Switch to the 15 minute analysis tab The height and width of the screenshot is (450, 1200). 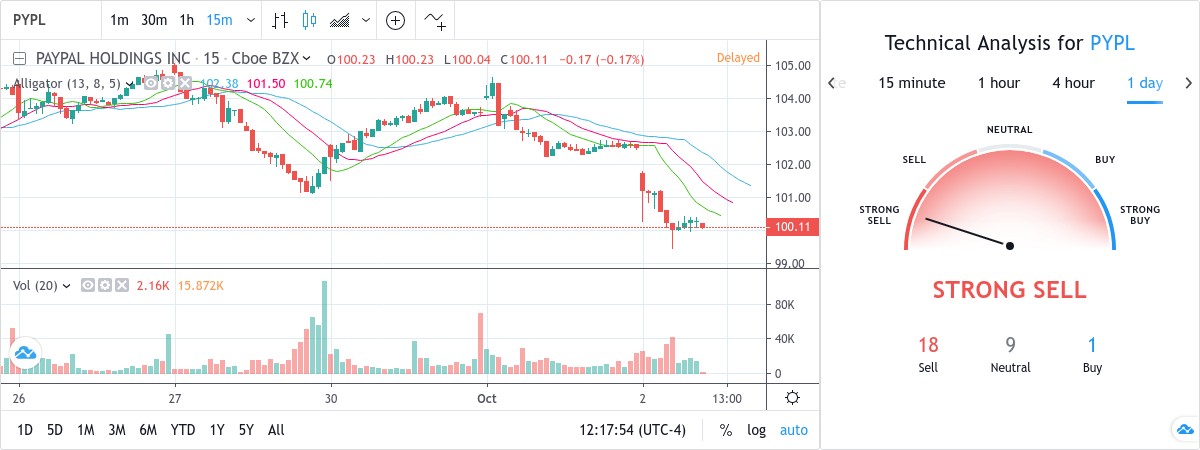[x=912, y=83]
